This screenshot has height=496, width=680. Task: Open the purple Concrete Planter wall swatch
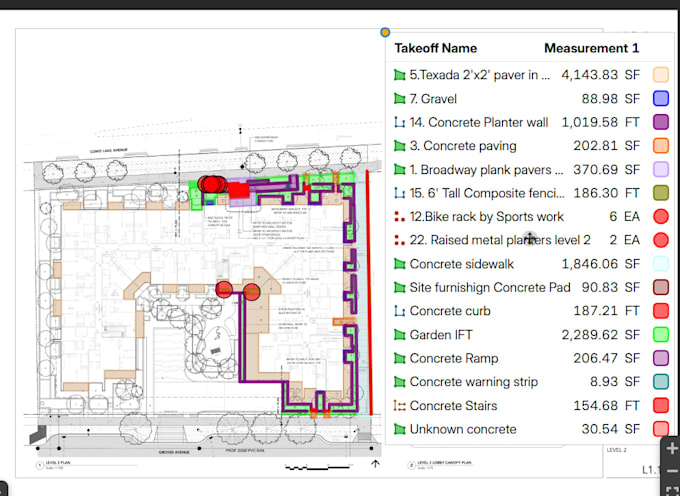click(x=661, y=122)
